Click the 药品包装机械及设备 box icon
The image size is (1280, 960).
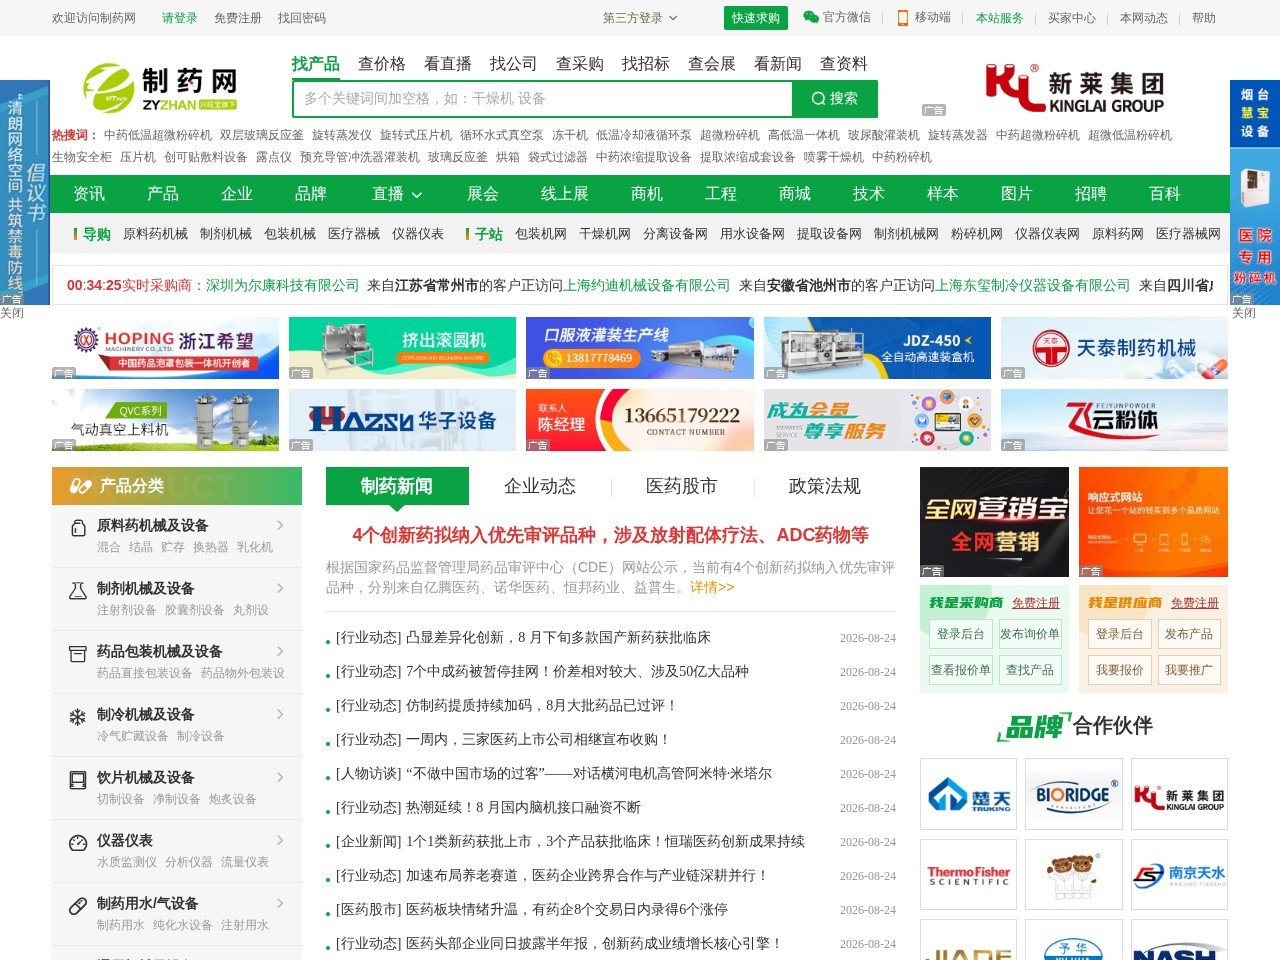78,654
